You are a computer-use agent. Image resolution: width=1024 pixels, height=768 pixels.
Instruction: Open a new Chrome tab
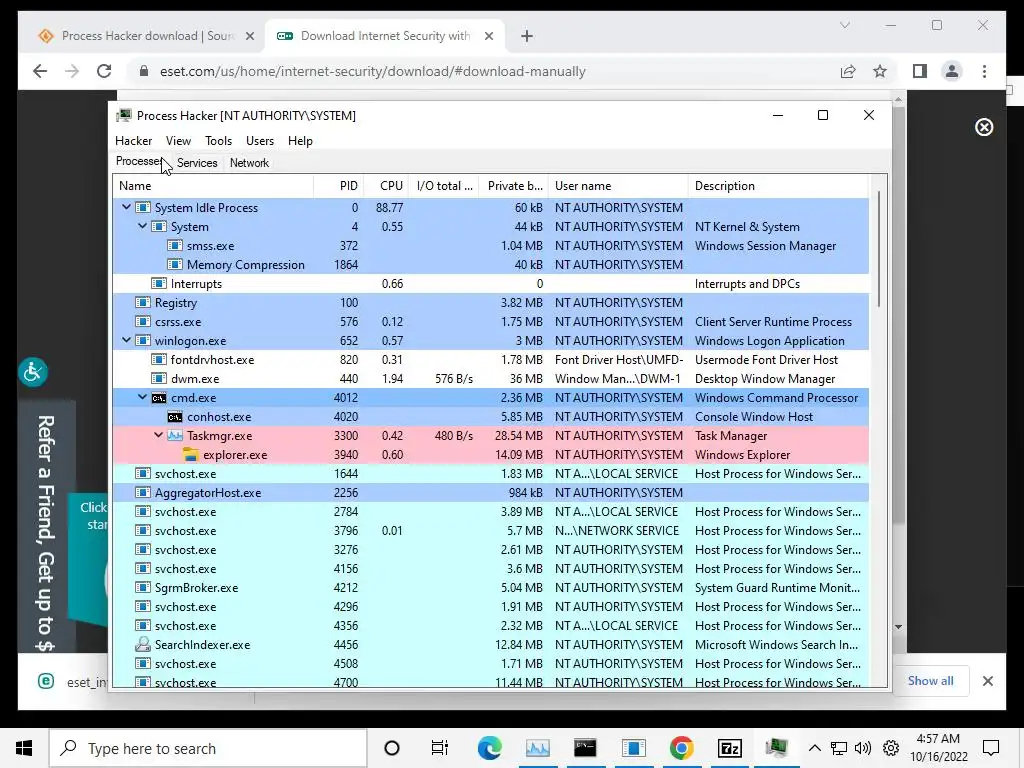527,37
